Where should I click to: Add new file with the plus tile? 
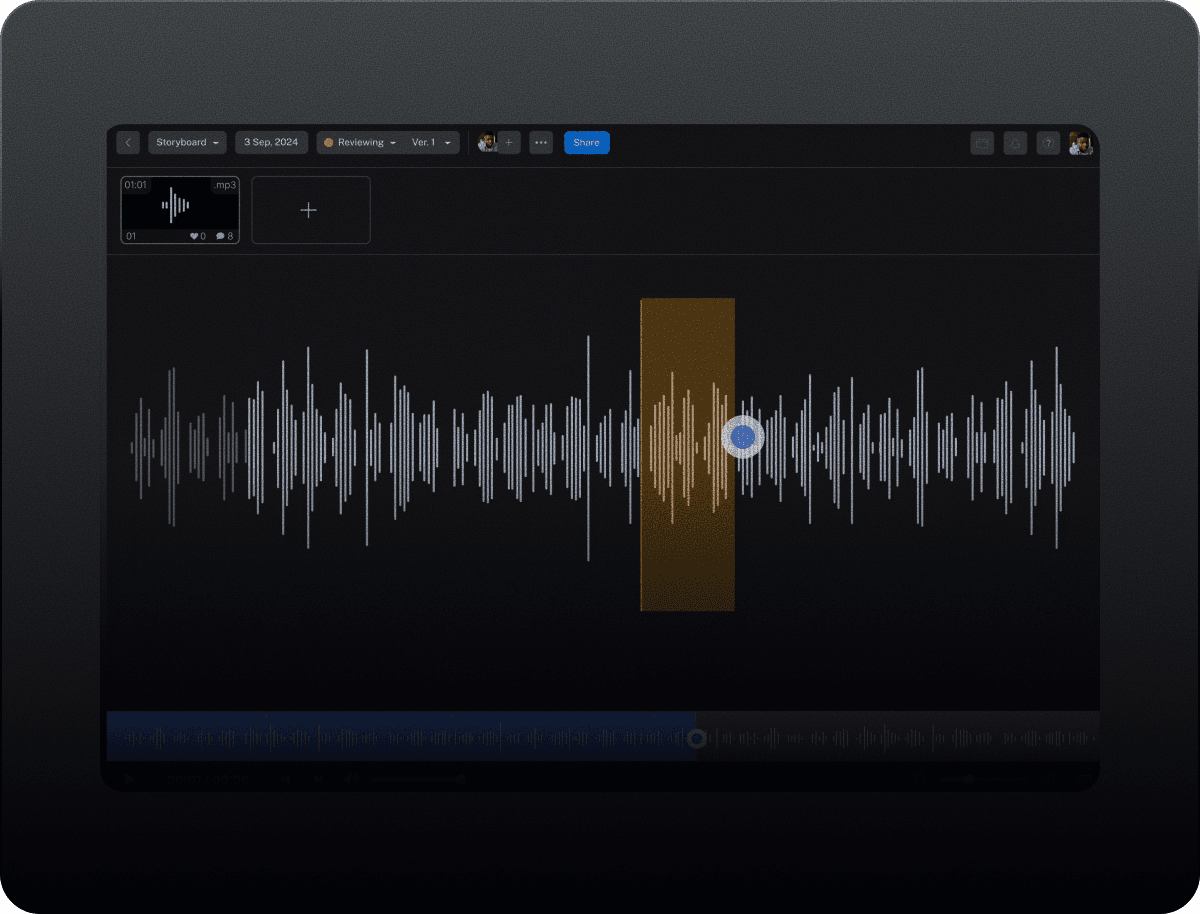(x=310, y=210)
